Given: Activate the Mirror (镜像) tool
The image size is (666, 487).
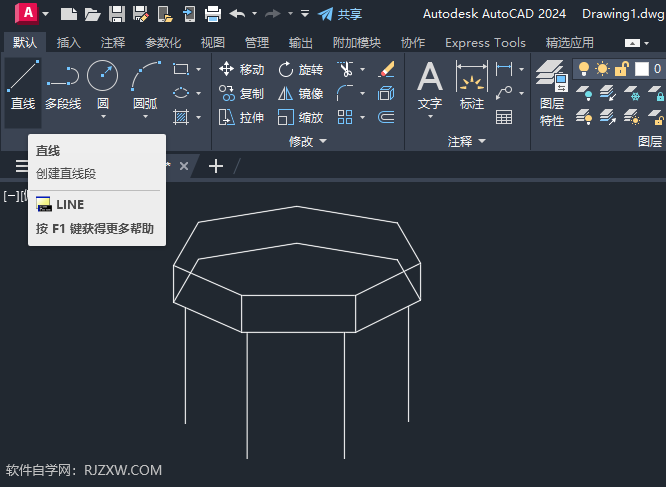Looking at the screenshot, I should pyautogui.click(x=301, y=93).
